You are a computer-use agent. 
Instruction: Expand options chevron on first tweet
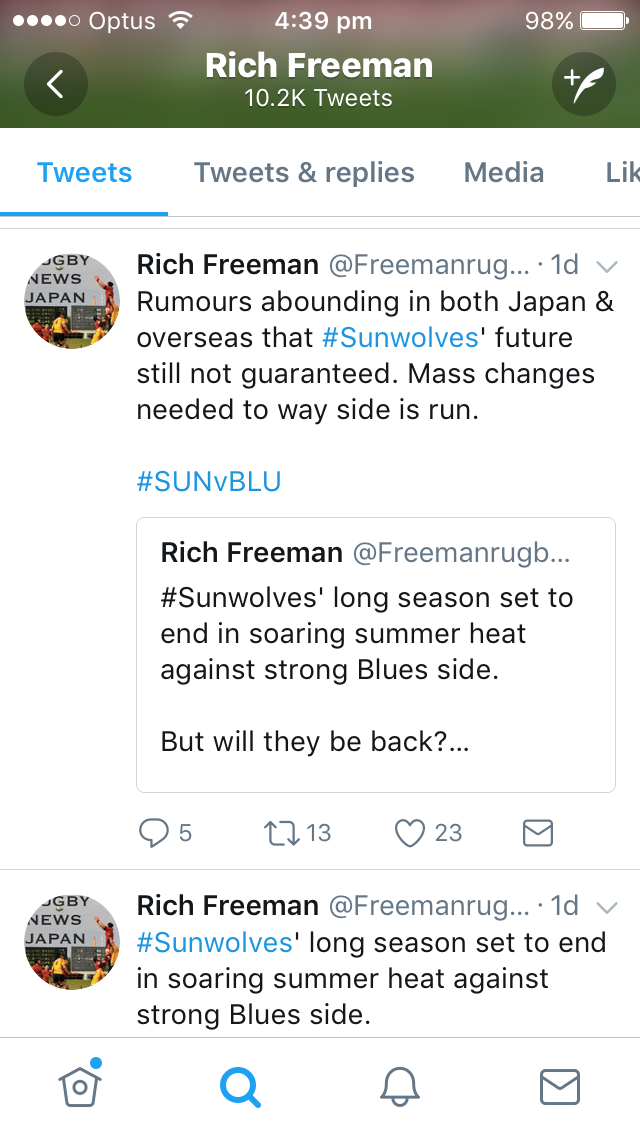tap(606, 265)
